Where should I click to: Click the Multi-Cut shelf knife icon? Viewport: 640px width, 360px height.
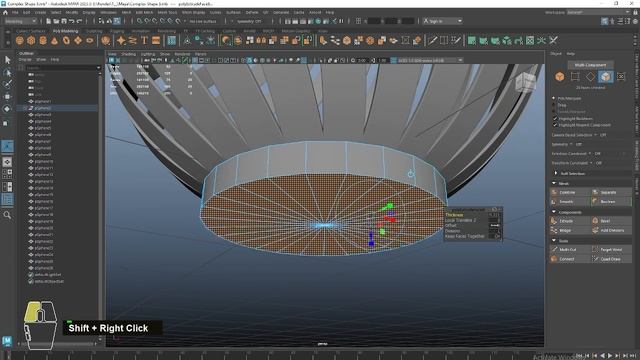(x=432, y=40)
